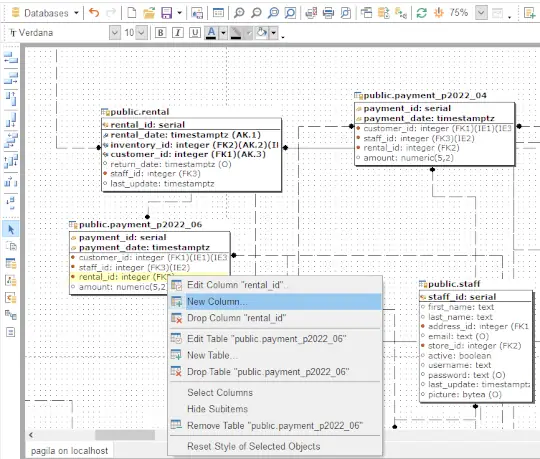The image size is (540, 459).
Task: Apply the line color swatch
Action: (236, 33)
